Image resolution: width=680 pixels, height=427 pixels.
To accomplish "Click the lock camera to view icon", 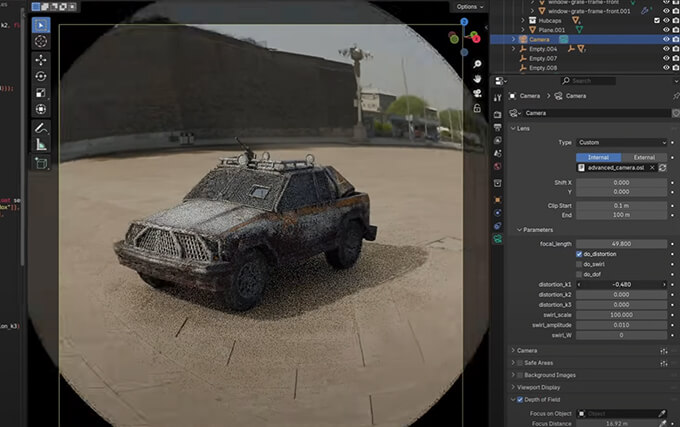I will point(477,108).
